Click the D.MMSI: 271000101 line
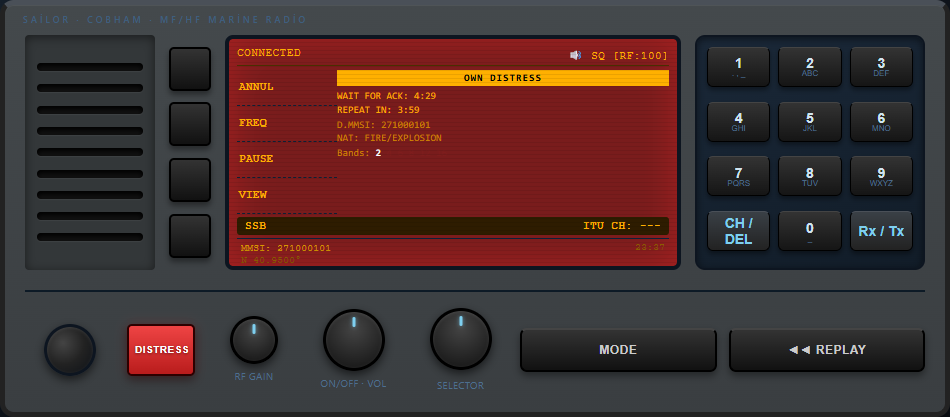This screenshot has width=950, height=417. tap(384, 125)
